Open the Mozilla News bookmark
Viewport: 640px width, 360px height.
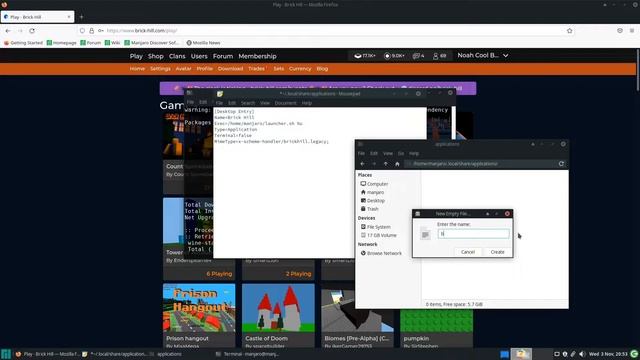tap(203, 42)
